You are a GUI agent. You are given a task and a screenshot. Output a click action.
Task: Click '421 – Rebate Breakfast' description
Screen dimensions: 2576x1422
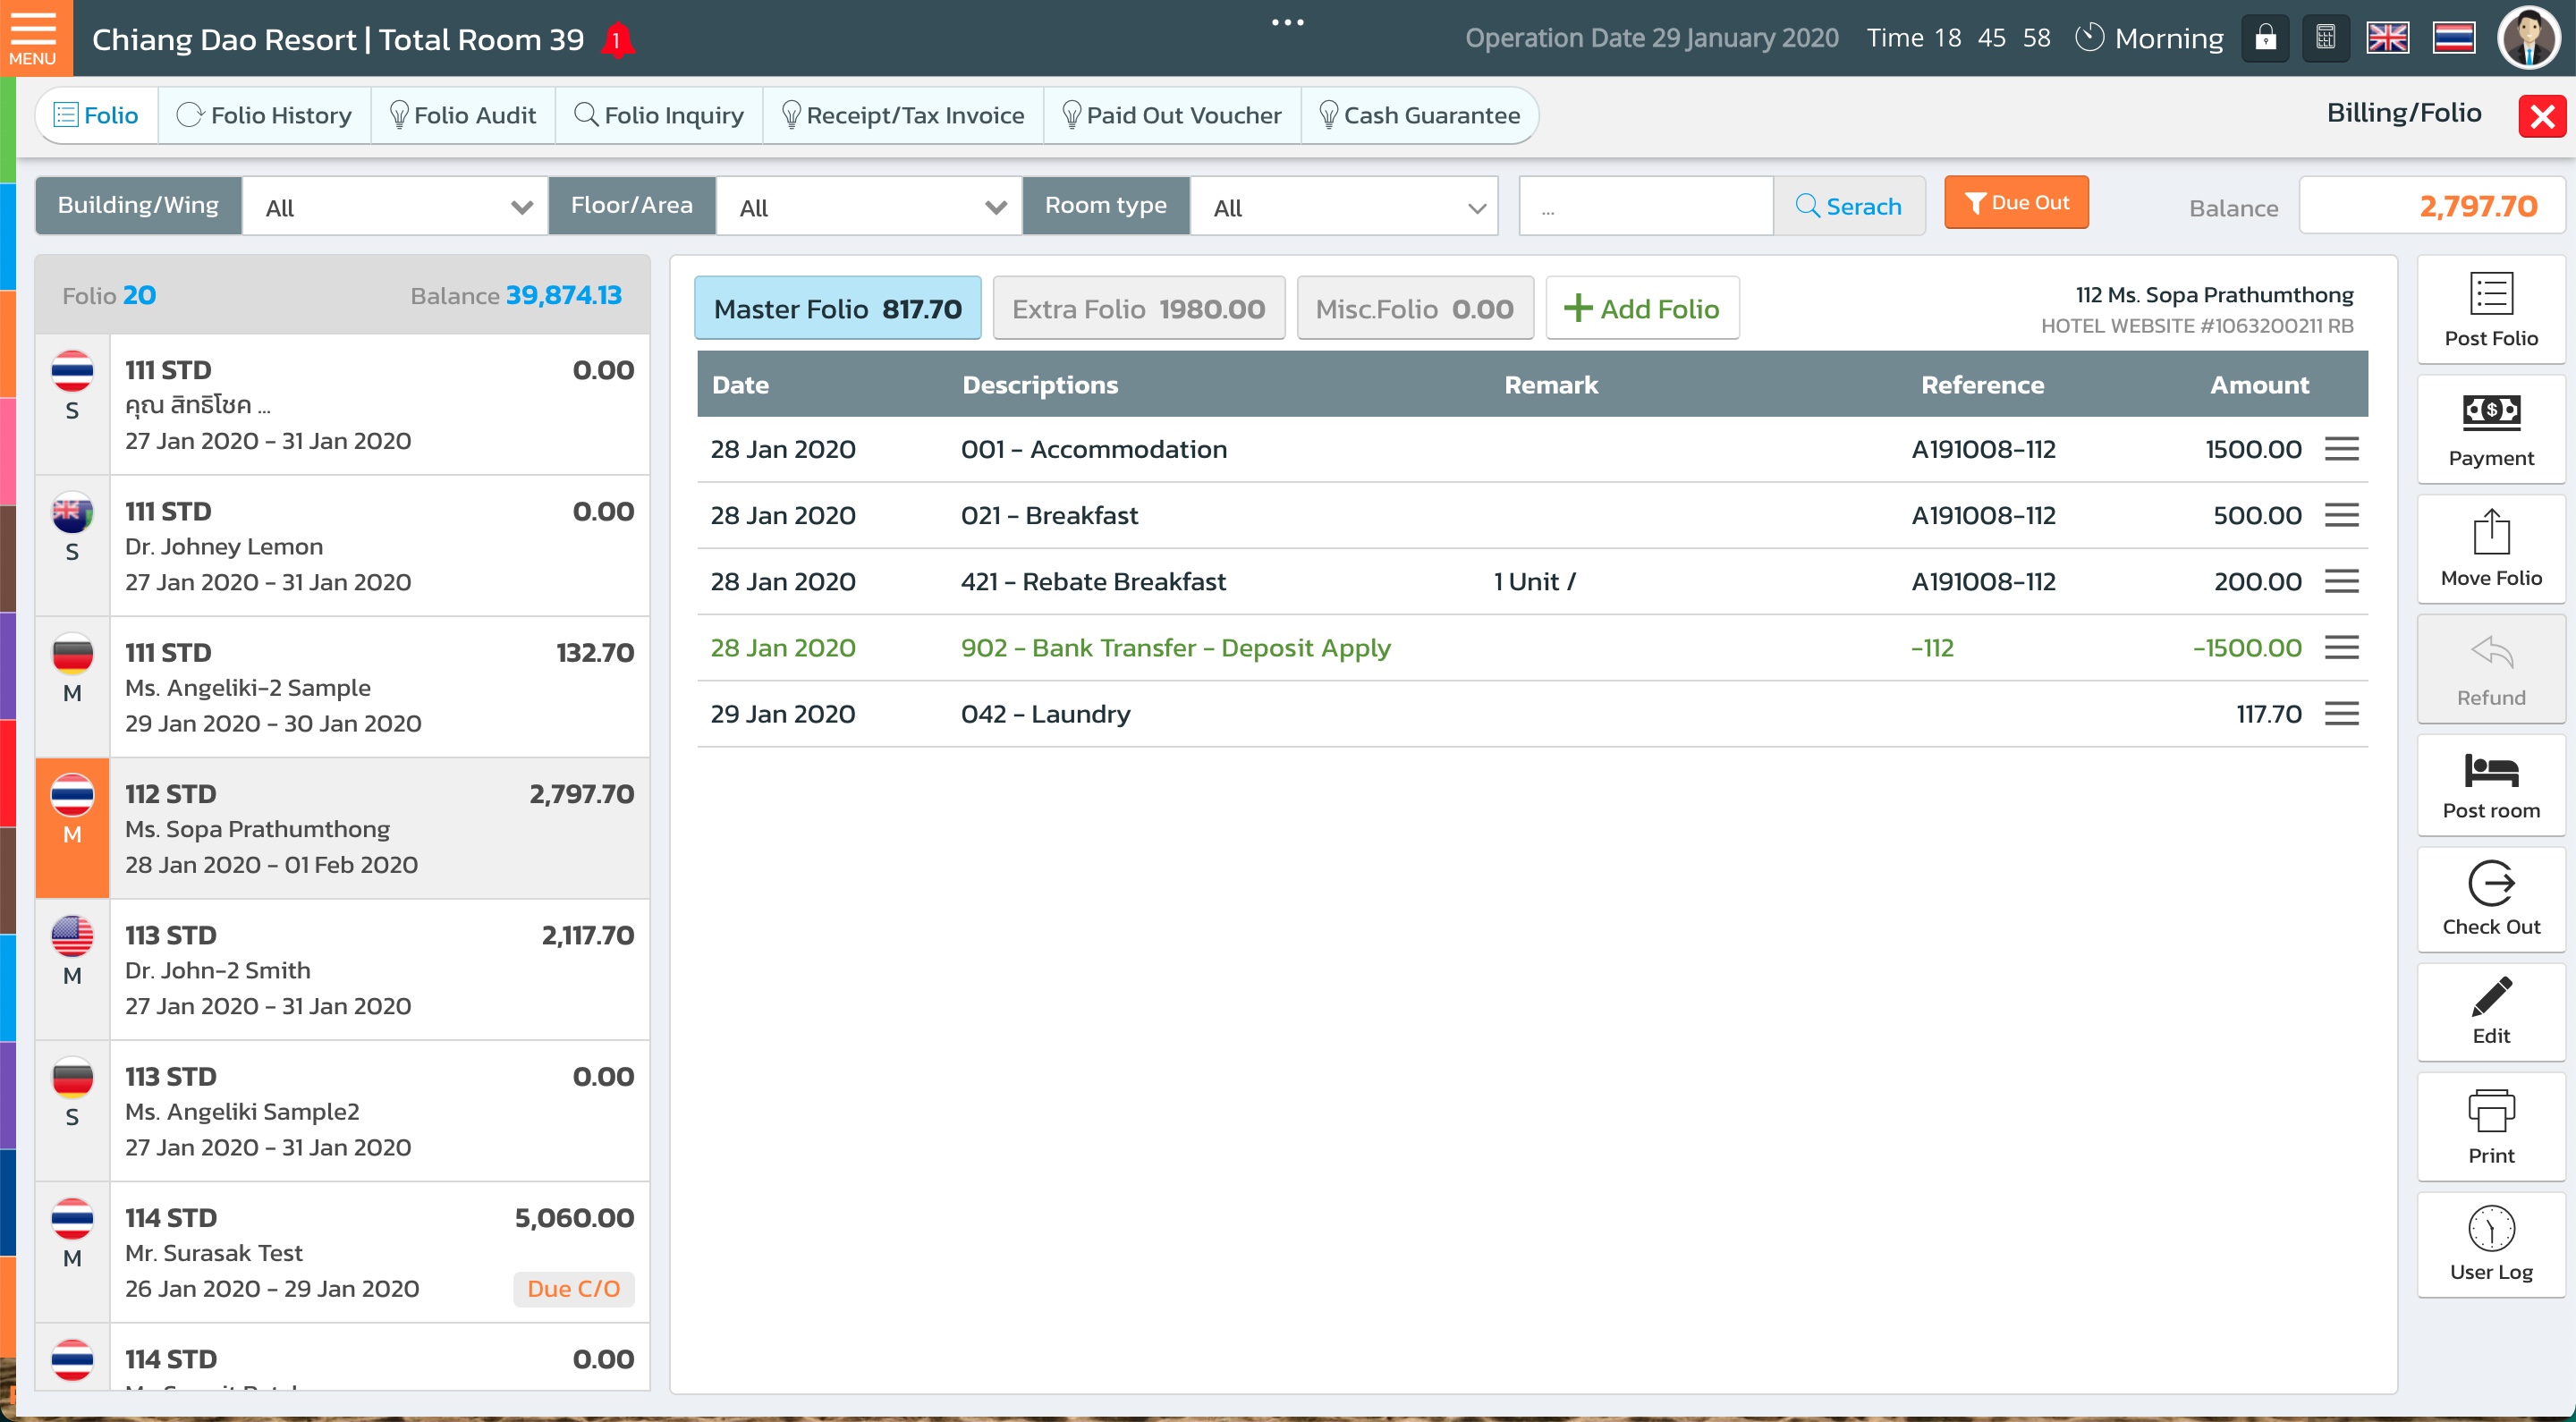click(x=1093, y=582)
